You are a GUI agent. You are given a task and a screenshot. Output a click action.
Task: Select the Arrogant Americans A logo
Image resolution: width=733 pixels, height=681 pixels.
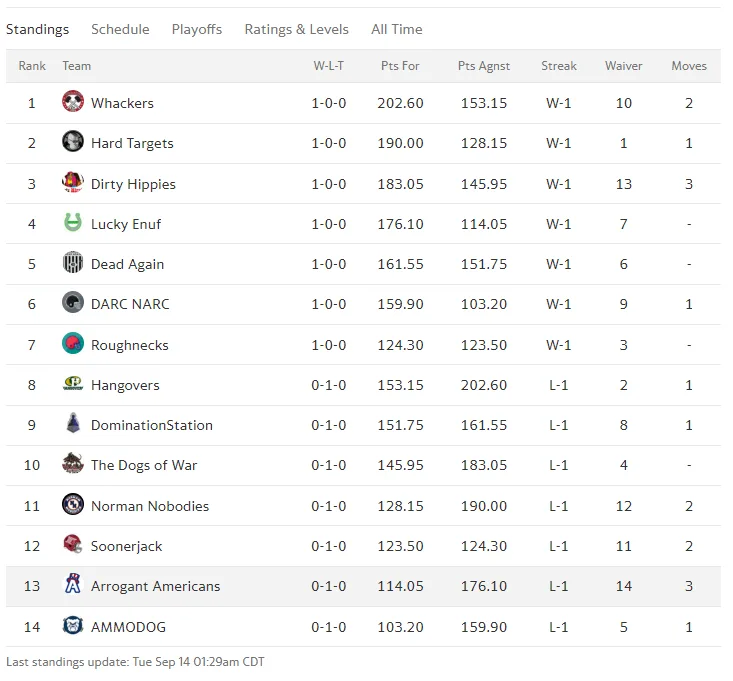click(73, 584)
